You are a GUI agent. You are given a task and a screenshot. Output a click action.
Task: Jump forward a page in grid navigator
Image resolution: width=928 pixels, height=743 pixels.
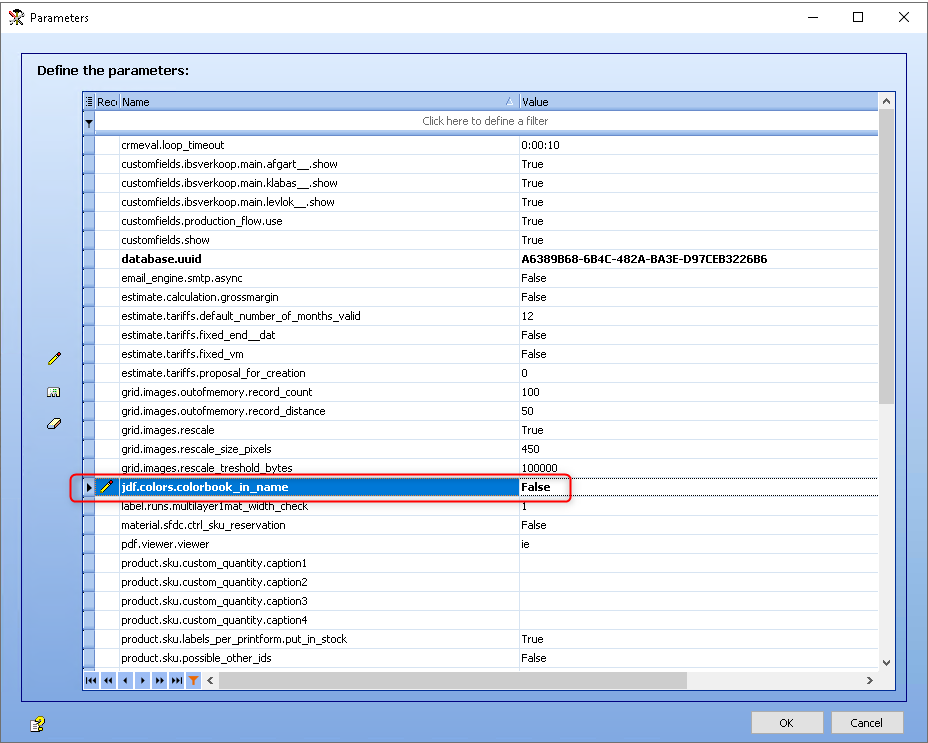[159, 680]
